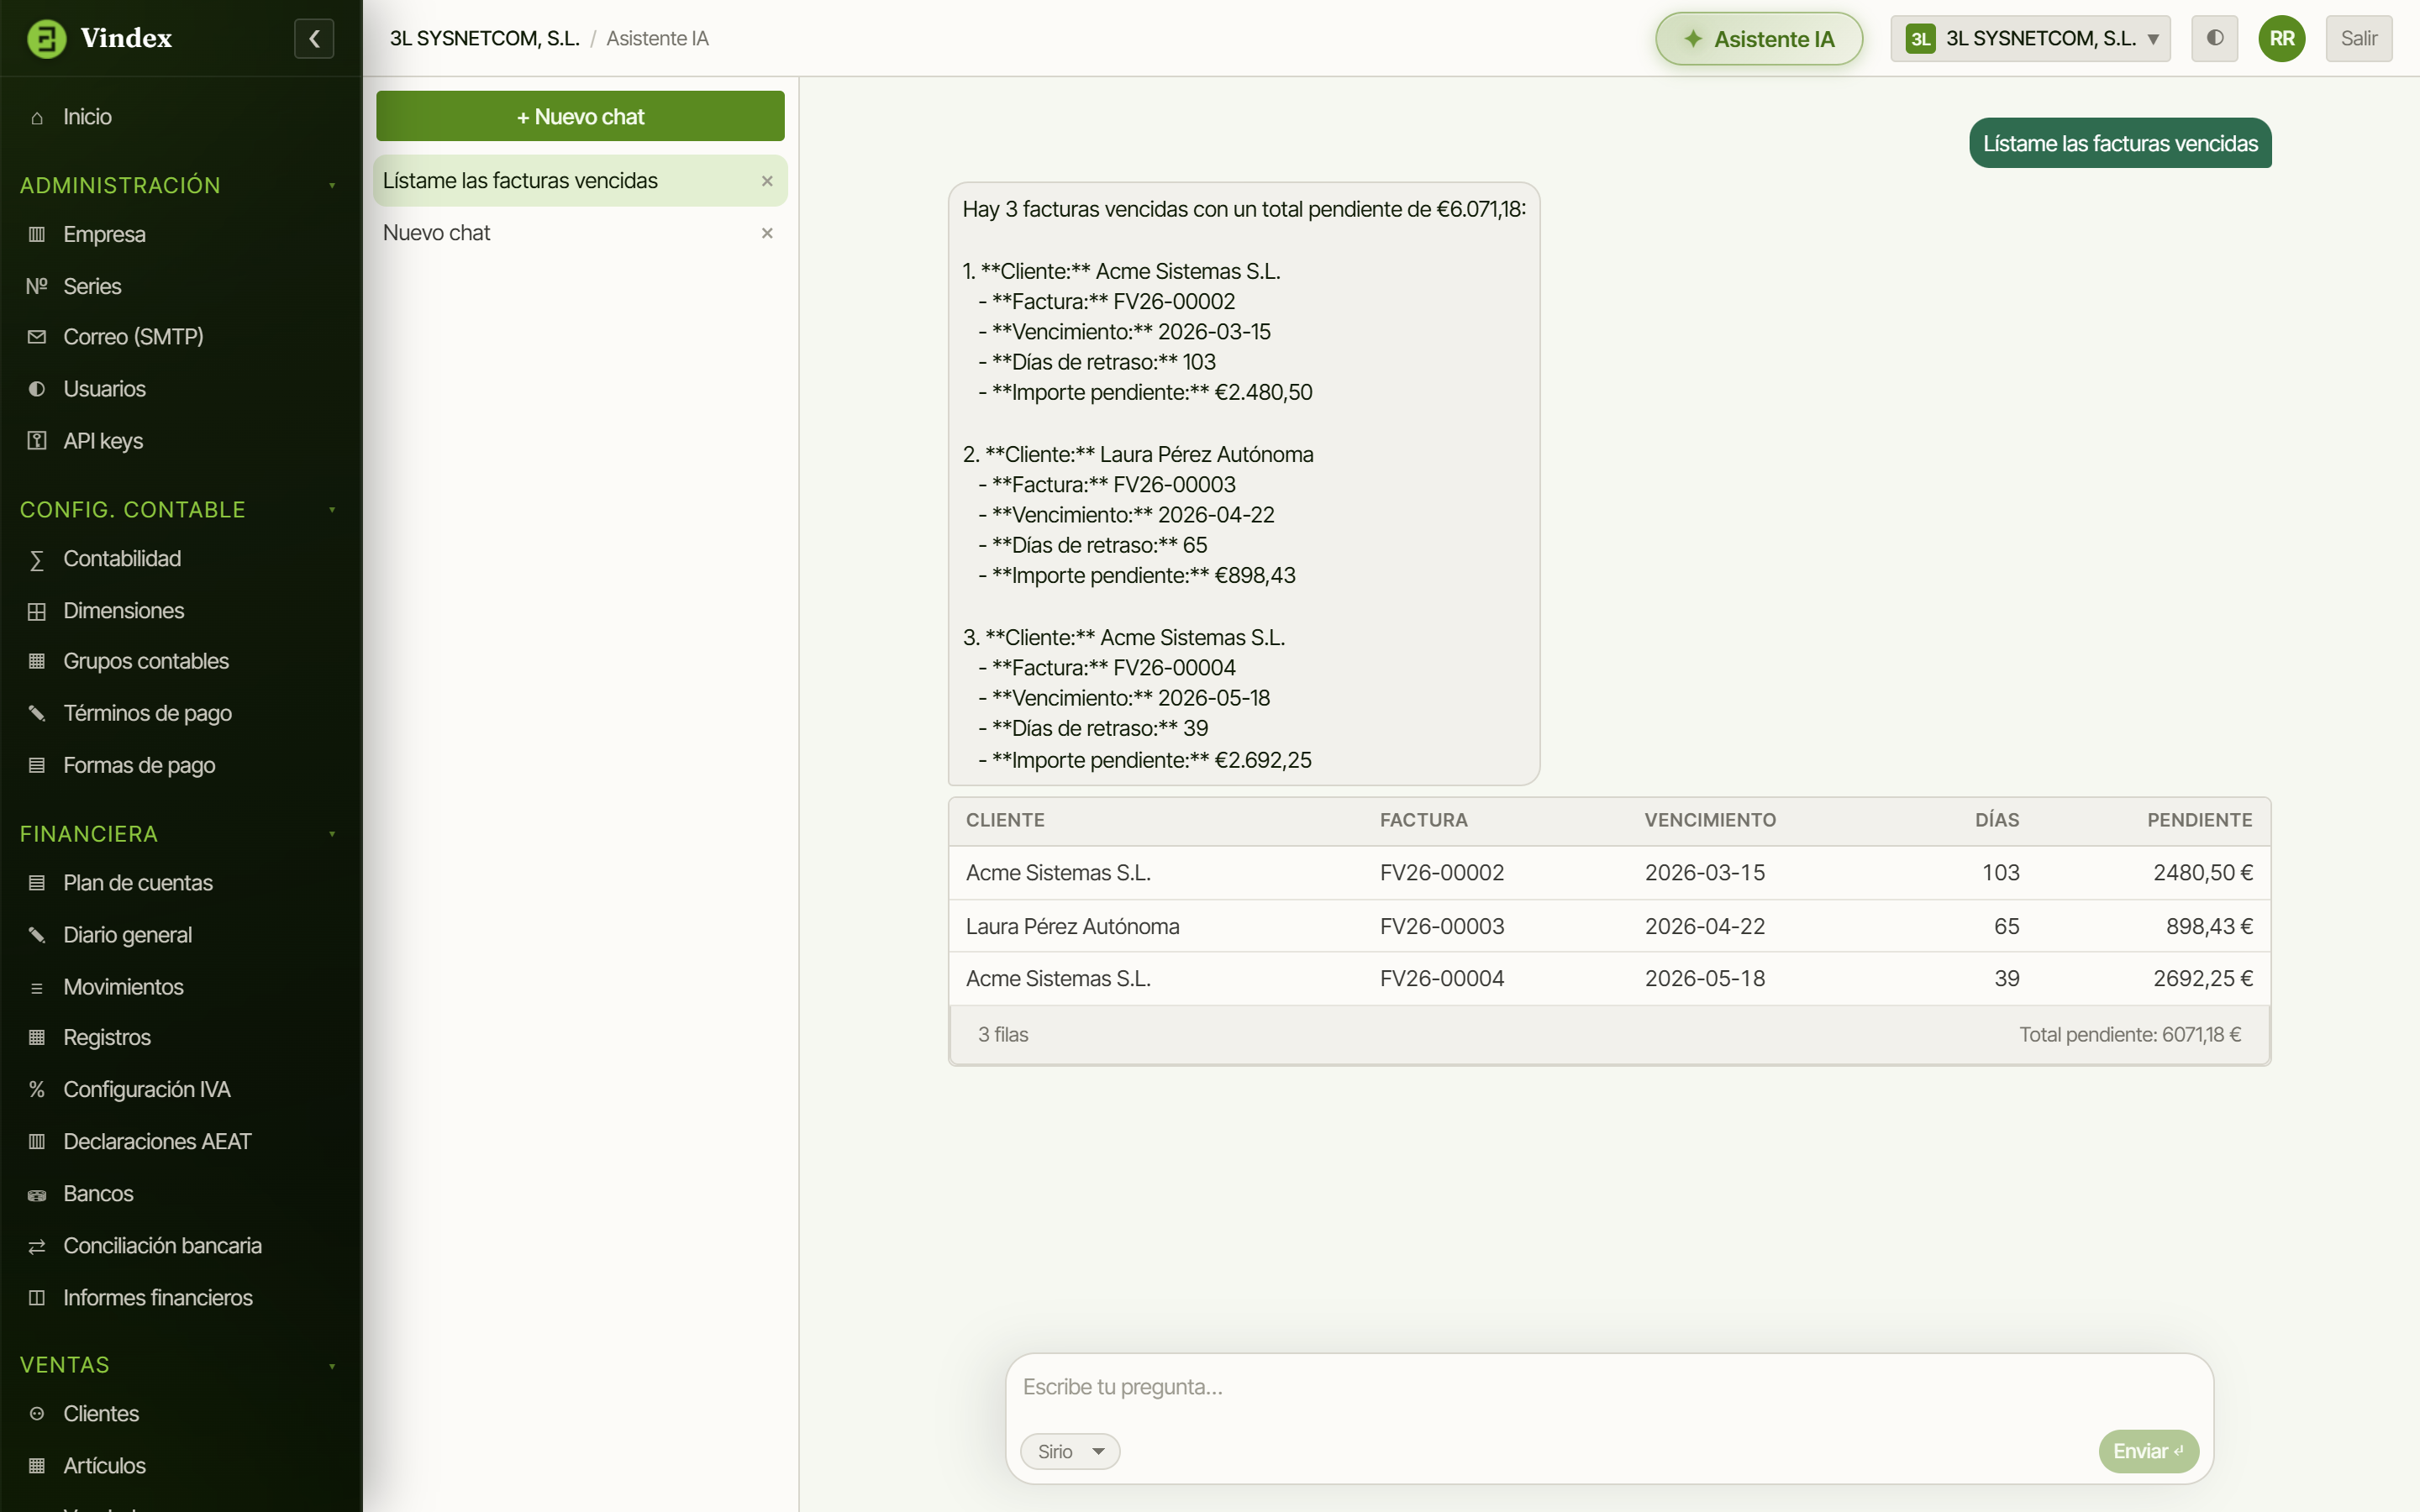The width and height of the screenshot is (2420, 1512).
Task: Click the 2026-05-18 due date cell
Action: (x=1705, y=978)
